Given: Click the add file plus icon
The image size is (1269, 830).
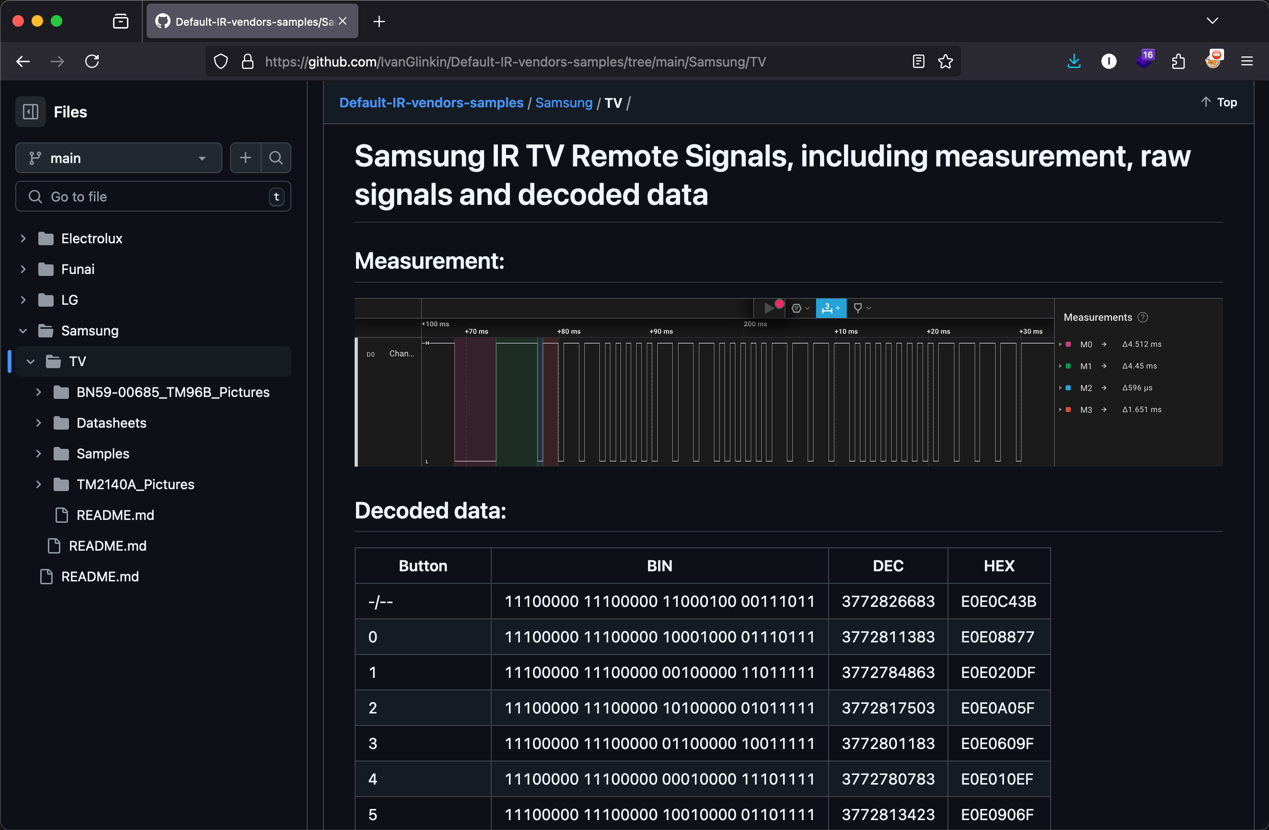Looking at the screenshot, I should click(245, 158).
